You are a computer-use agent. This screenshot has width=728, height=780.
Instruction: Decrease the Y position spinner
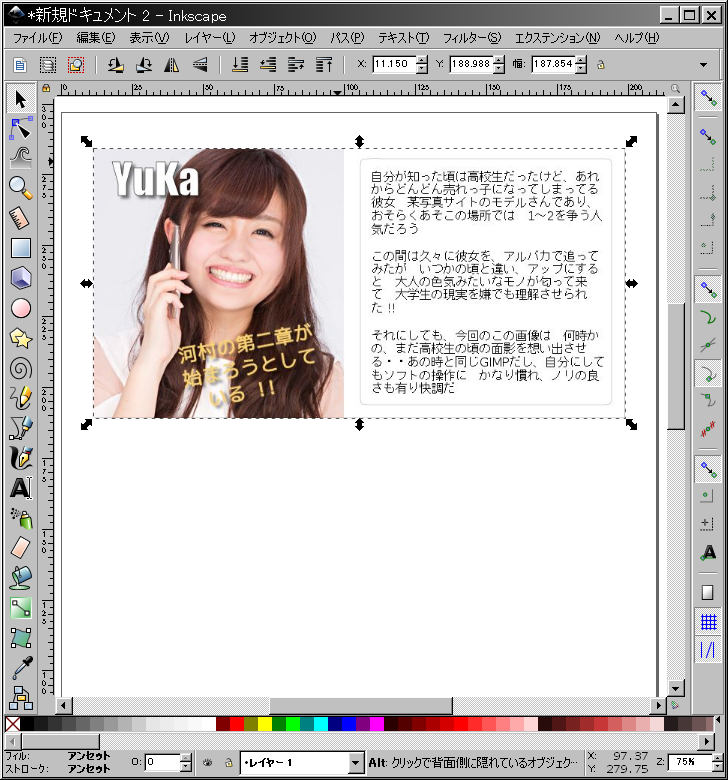pos(500,69)
